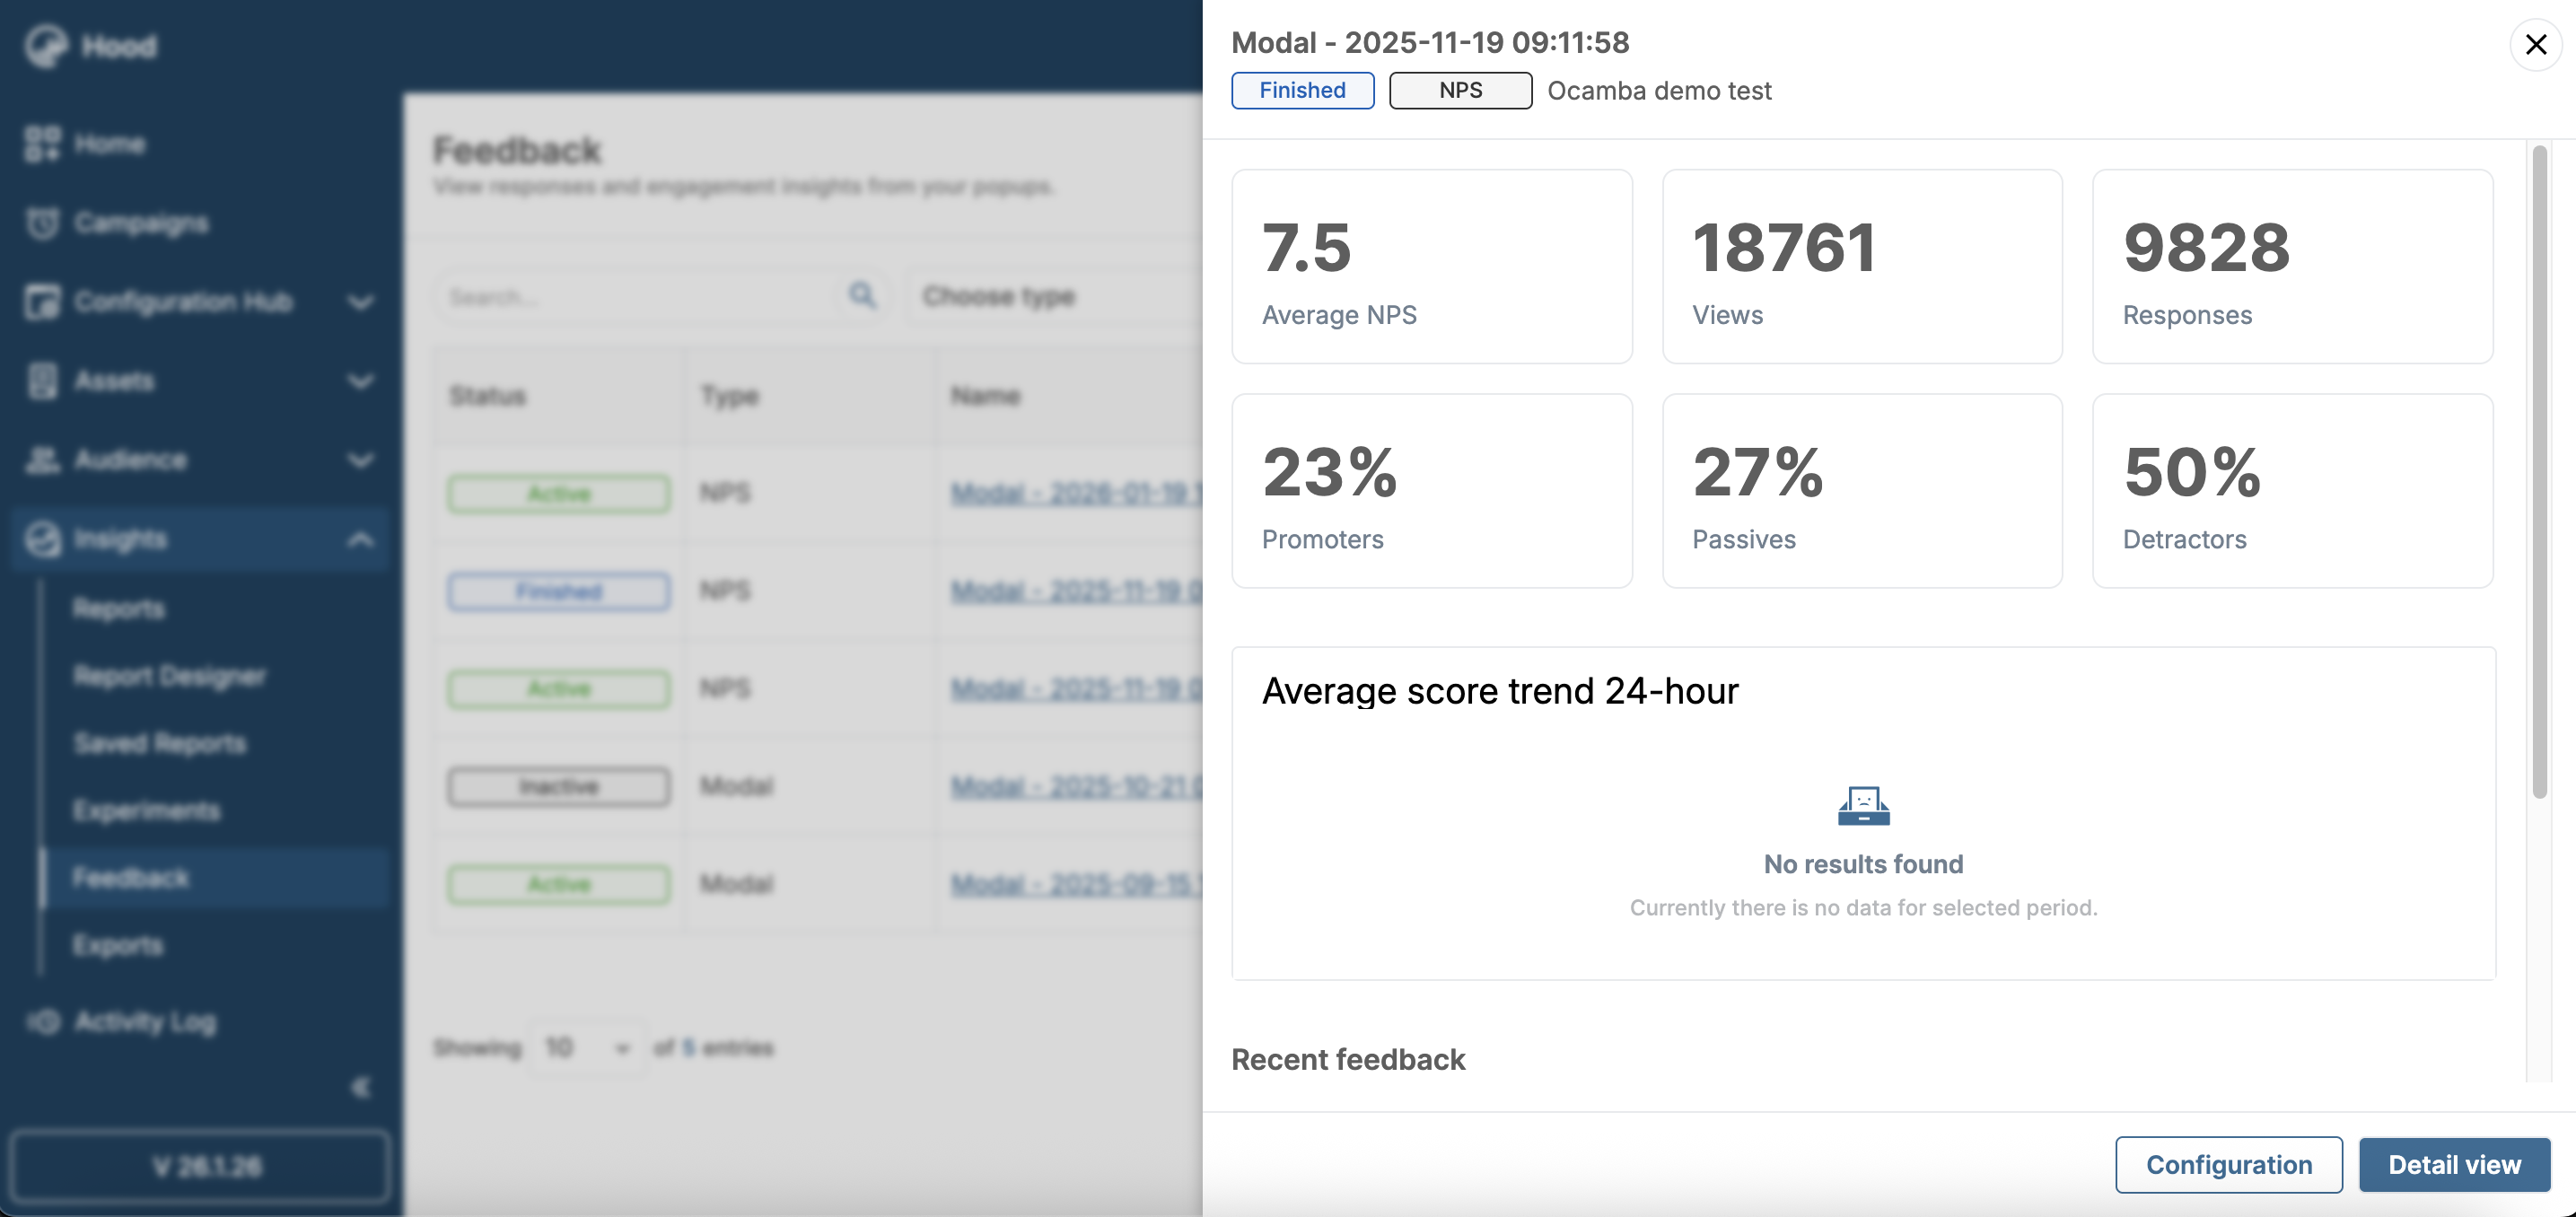Click the Assets sidebar icon
This screenshot has width=2576, height=1217.
(42, 381)
